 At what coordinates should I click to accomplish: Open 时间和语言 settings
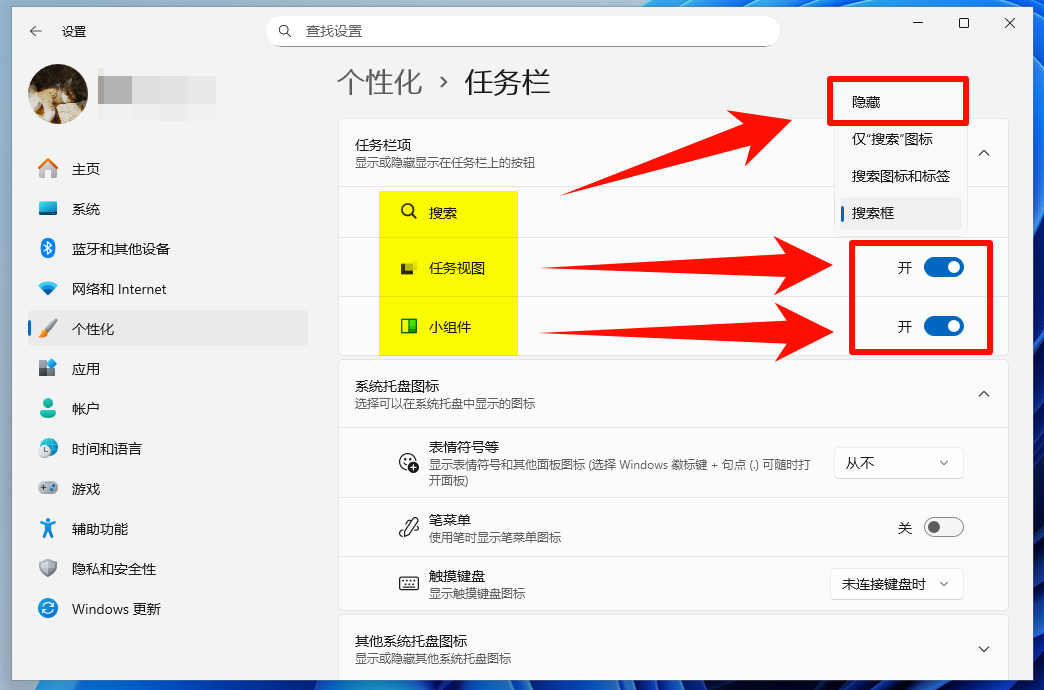[168, 448]
